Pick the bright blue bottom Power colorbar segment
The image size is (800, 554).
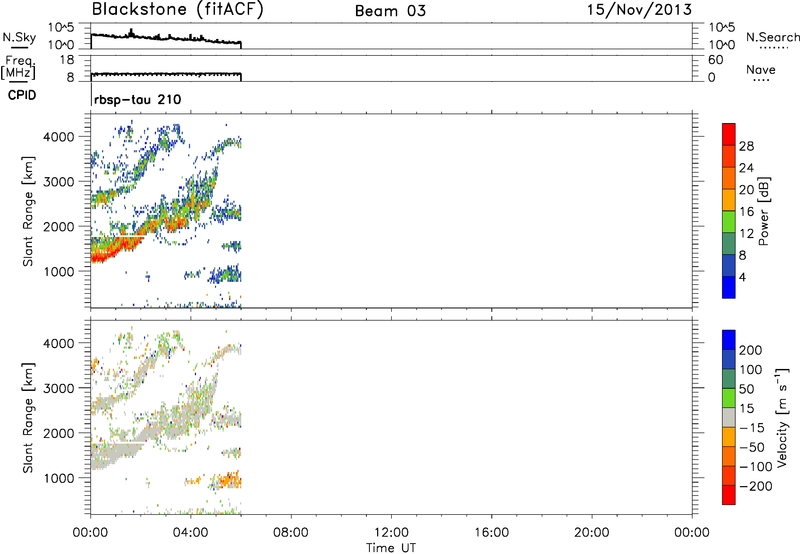click(x=729, y=287)
